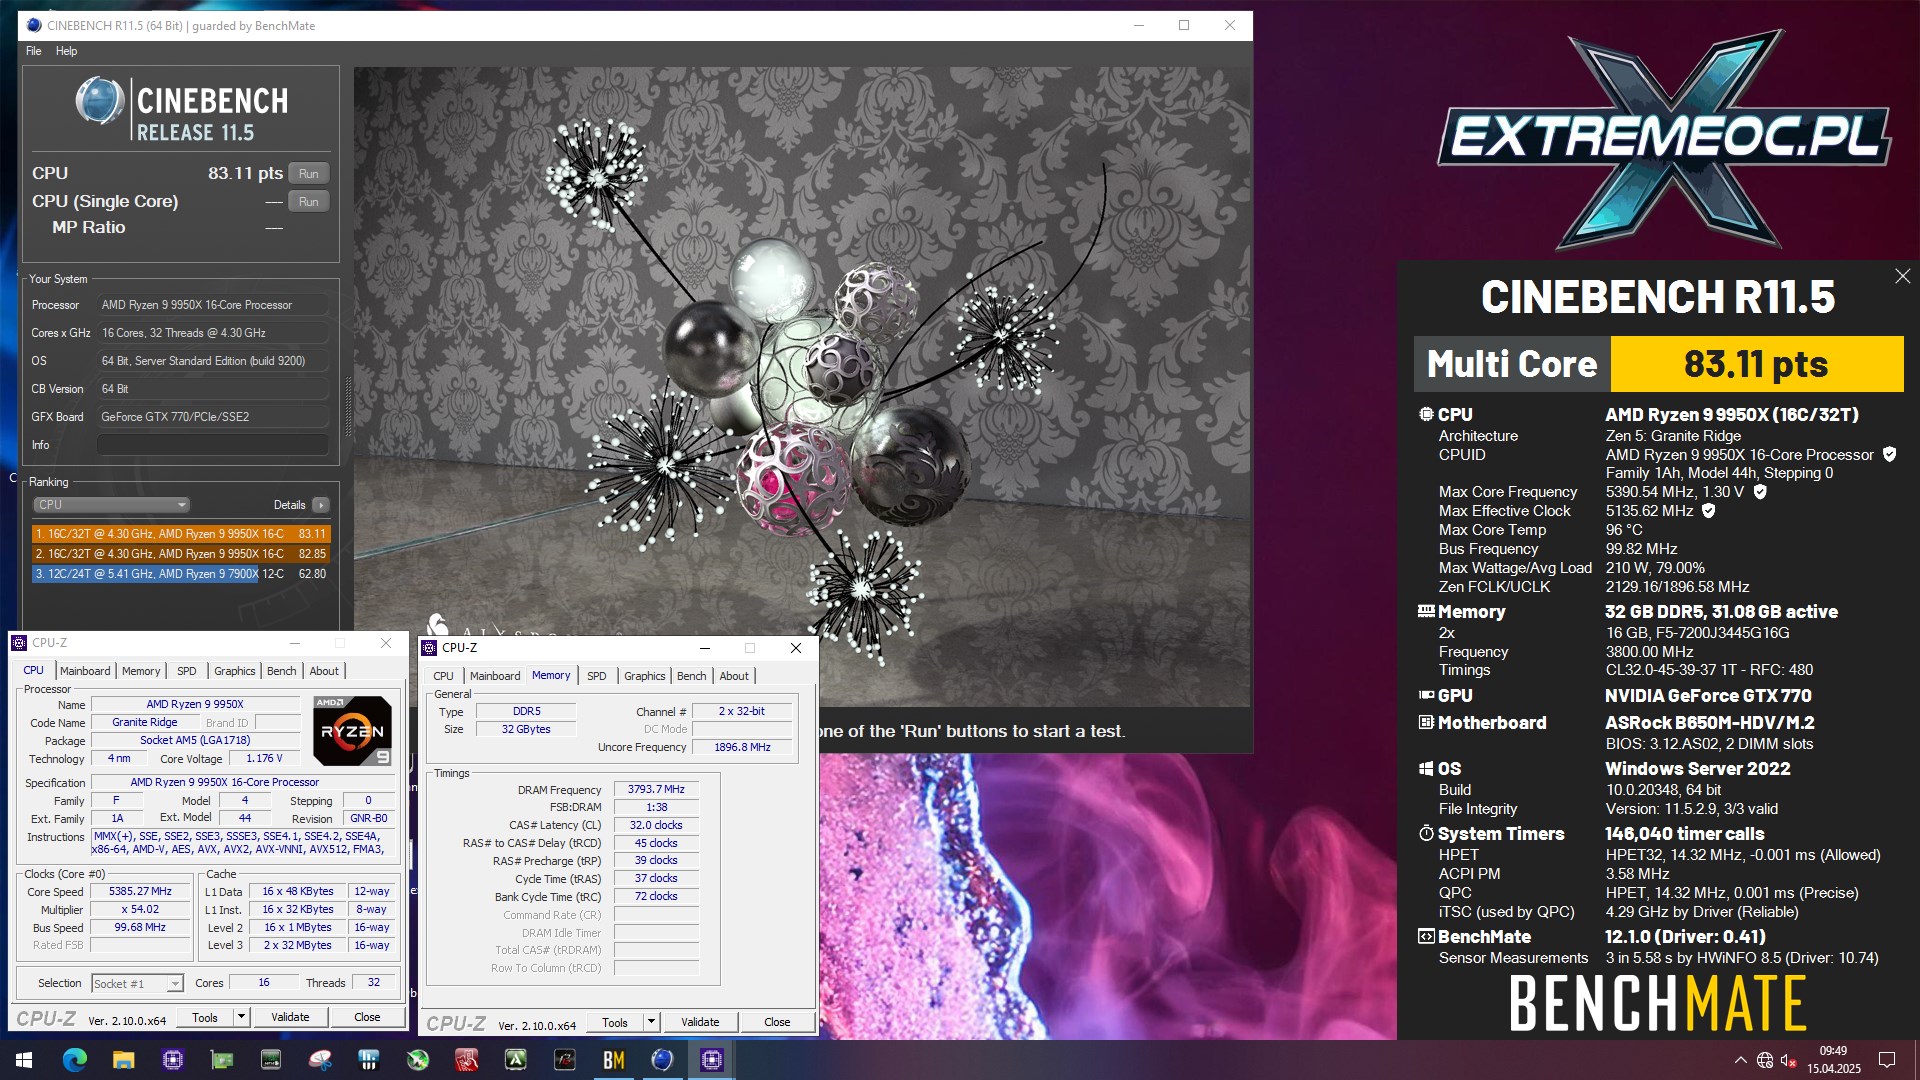The height and width of the screenshot is (1080, 1920).
Task: Select ranking entry for Ryzen 9 7900X
Action: pyautogui.click(x=181, y=574)
